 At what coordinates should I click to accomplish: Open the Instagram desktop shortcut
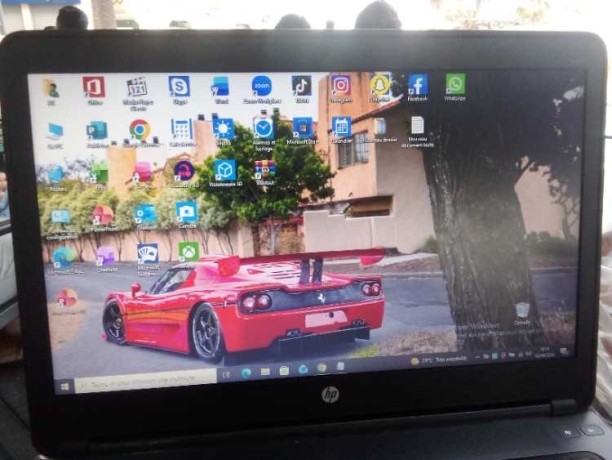[x=341, y=88]
